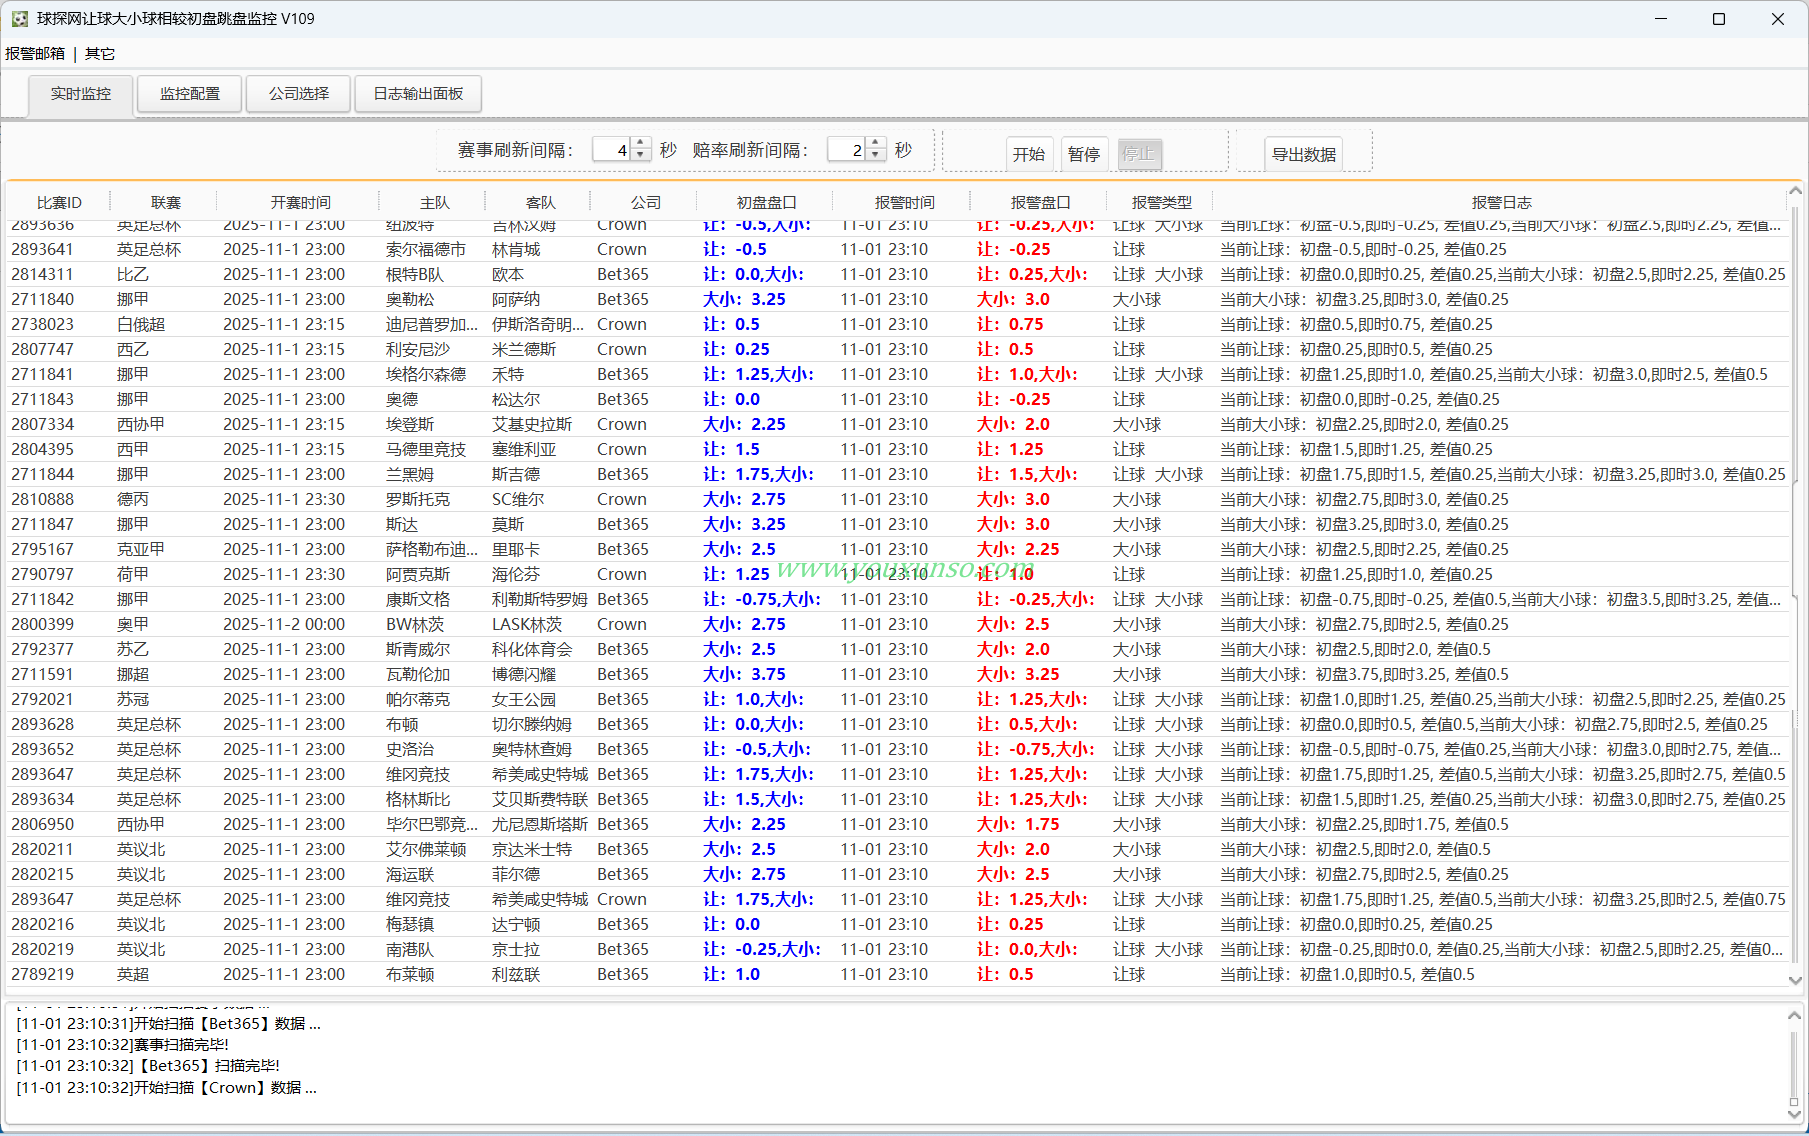Click the 大小: 1.75 alarm odds cell
The width and height of the screenshot is (1809, 1136).
(x=1018, y=825)
